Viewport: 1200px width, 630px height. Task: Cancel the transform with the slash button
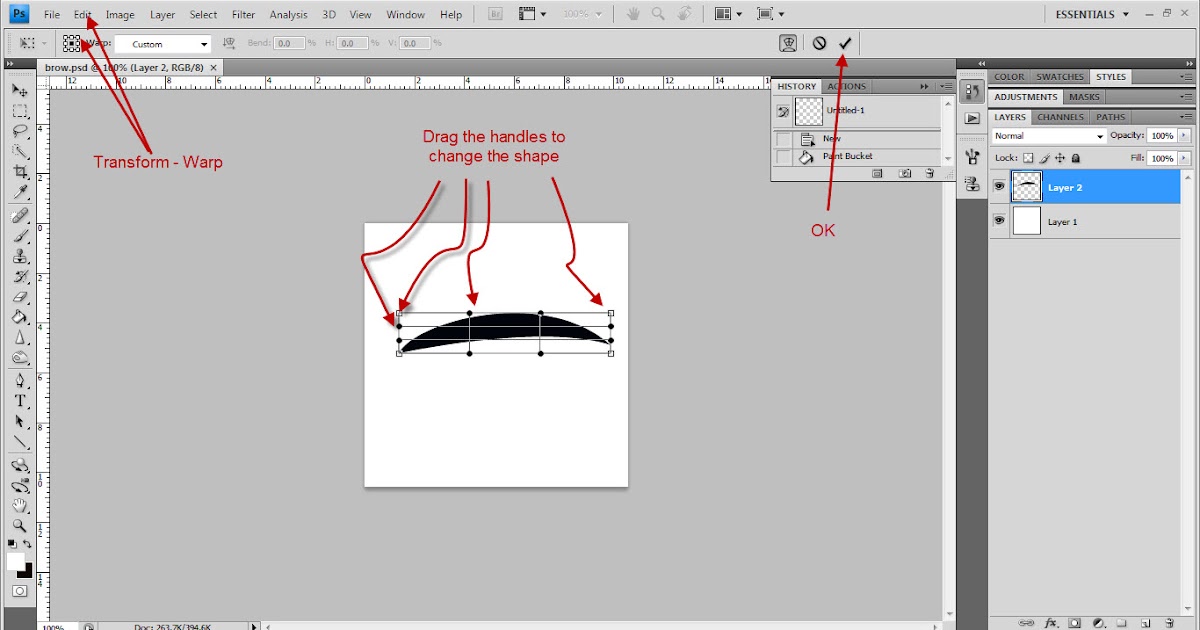click(821, 43)
